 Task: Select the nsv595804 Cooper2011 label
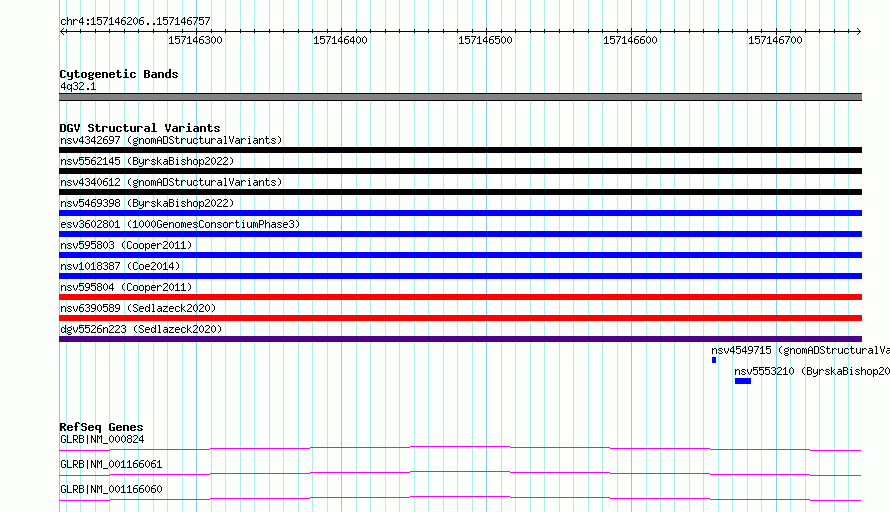pyautogui.click(x=126, y=287)
